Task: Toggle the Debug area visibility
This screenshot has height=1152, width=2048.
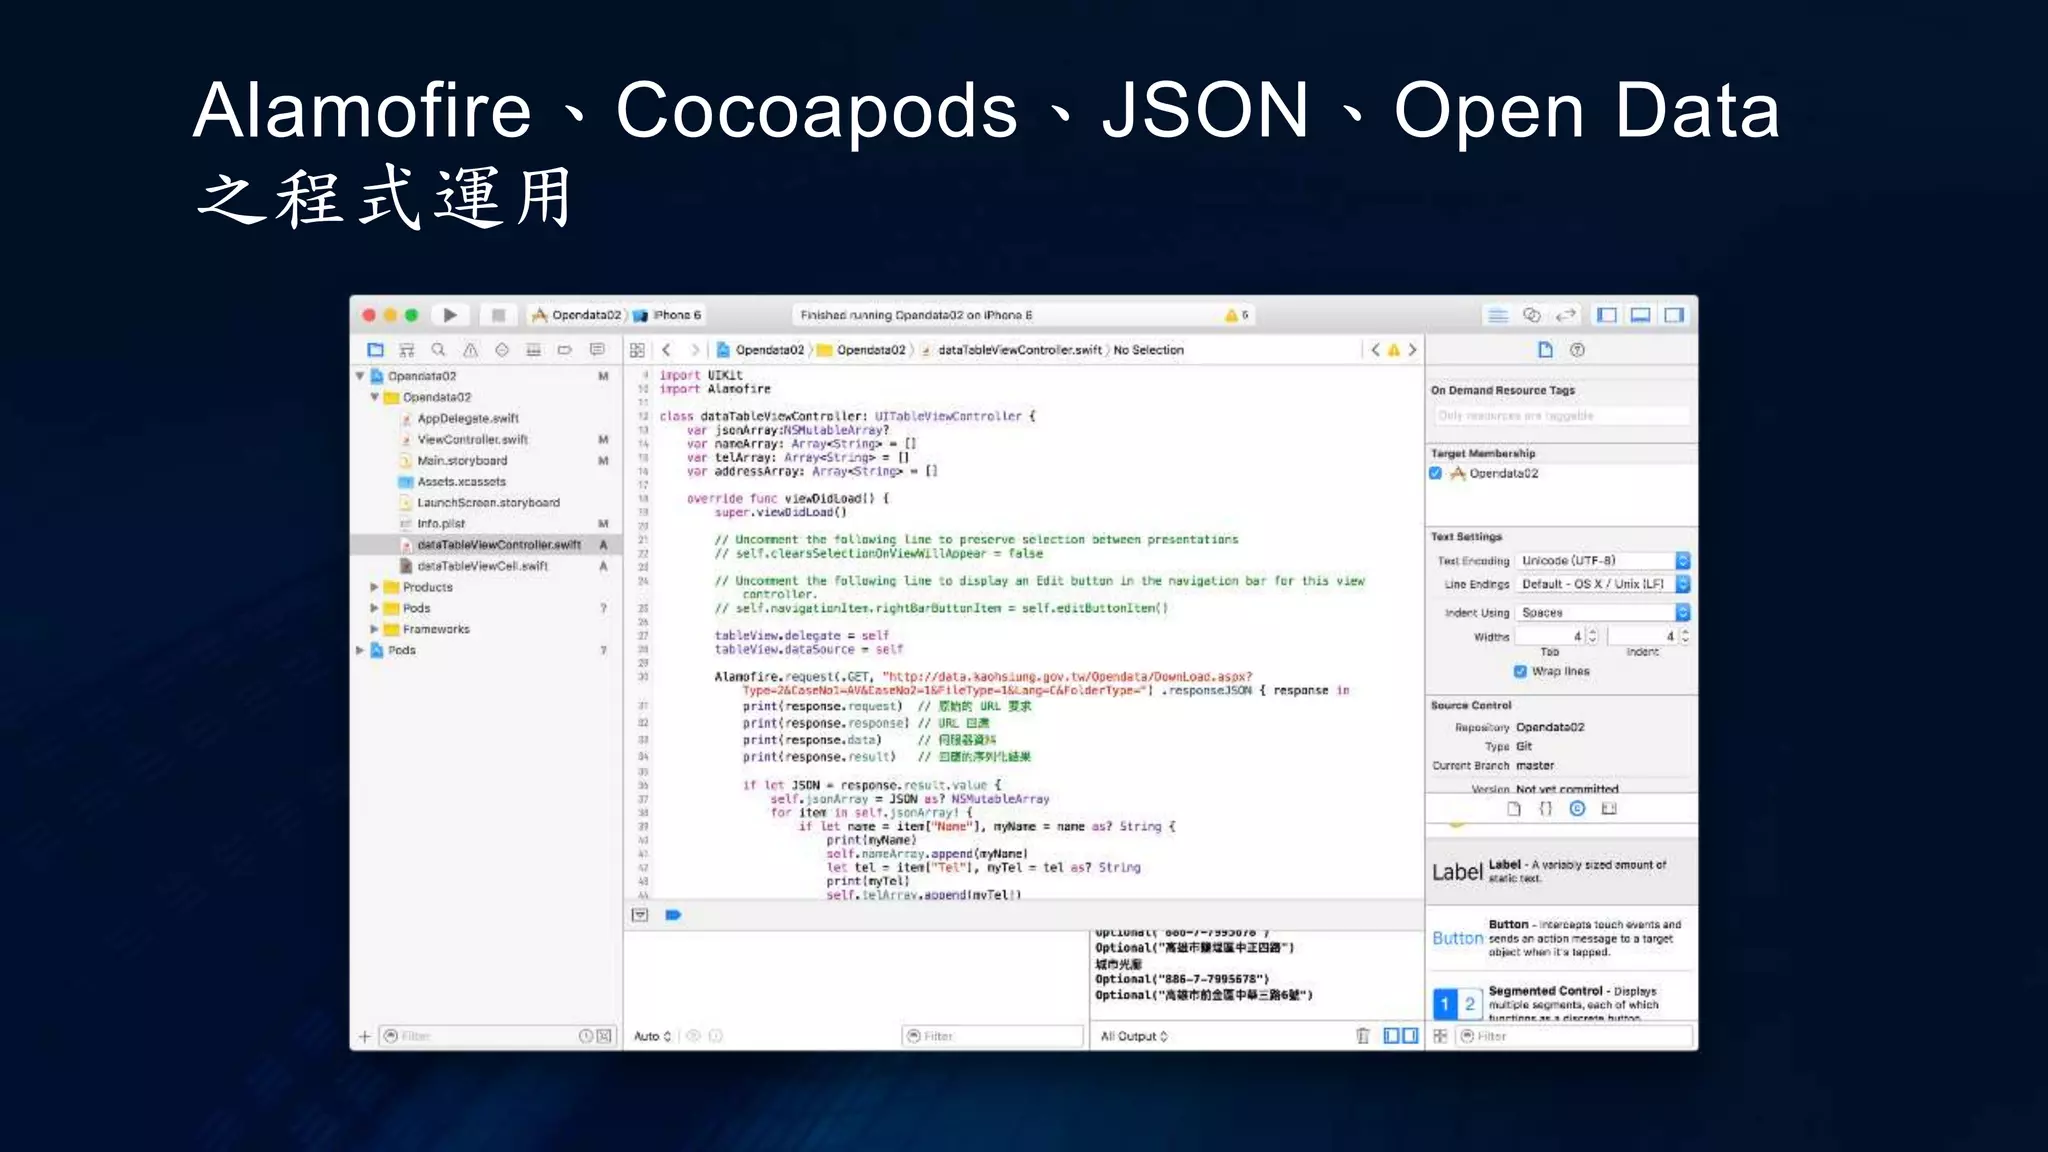Action: 1641,315
